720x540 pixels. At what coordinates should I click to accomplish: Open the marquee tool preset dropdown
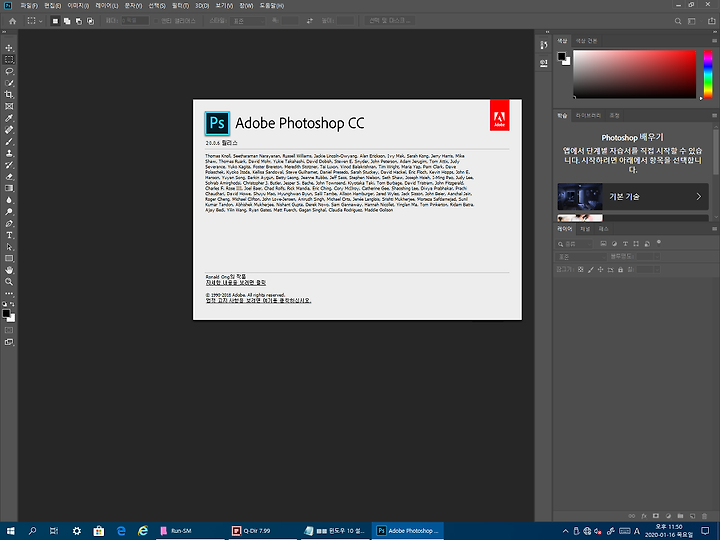(35, 21)
